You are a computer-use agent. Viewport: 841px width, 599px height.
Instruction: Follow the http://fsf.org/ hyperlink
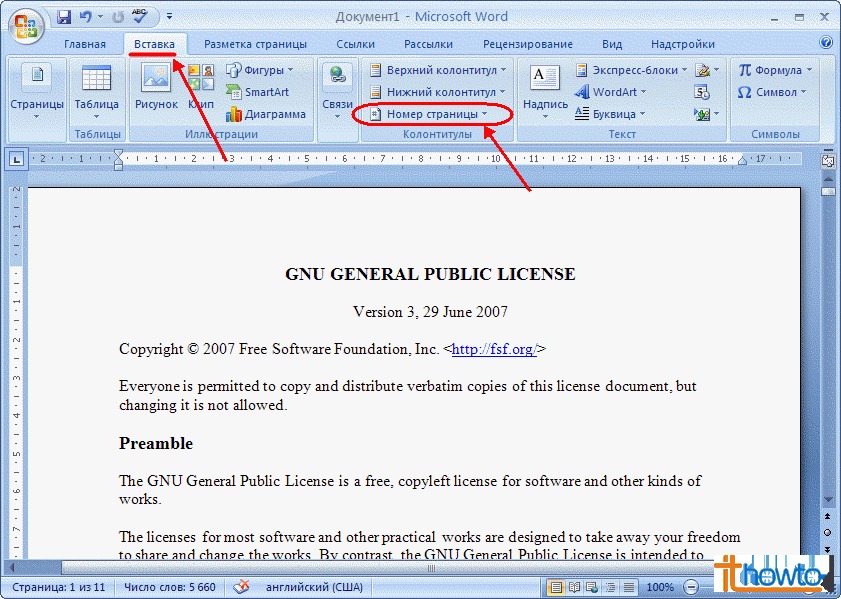point(494,349)
